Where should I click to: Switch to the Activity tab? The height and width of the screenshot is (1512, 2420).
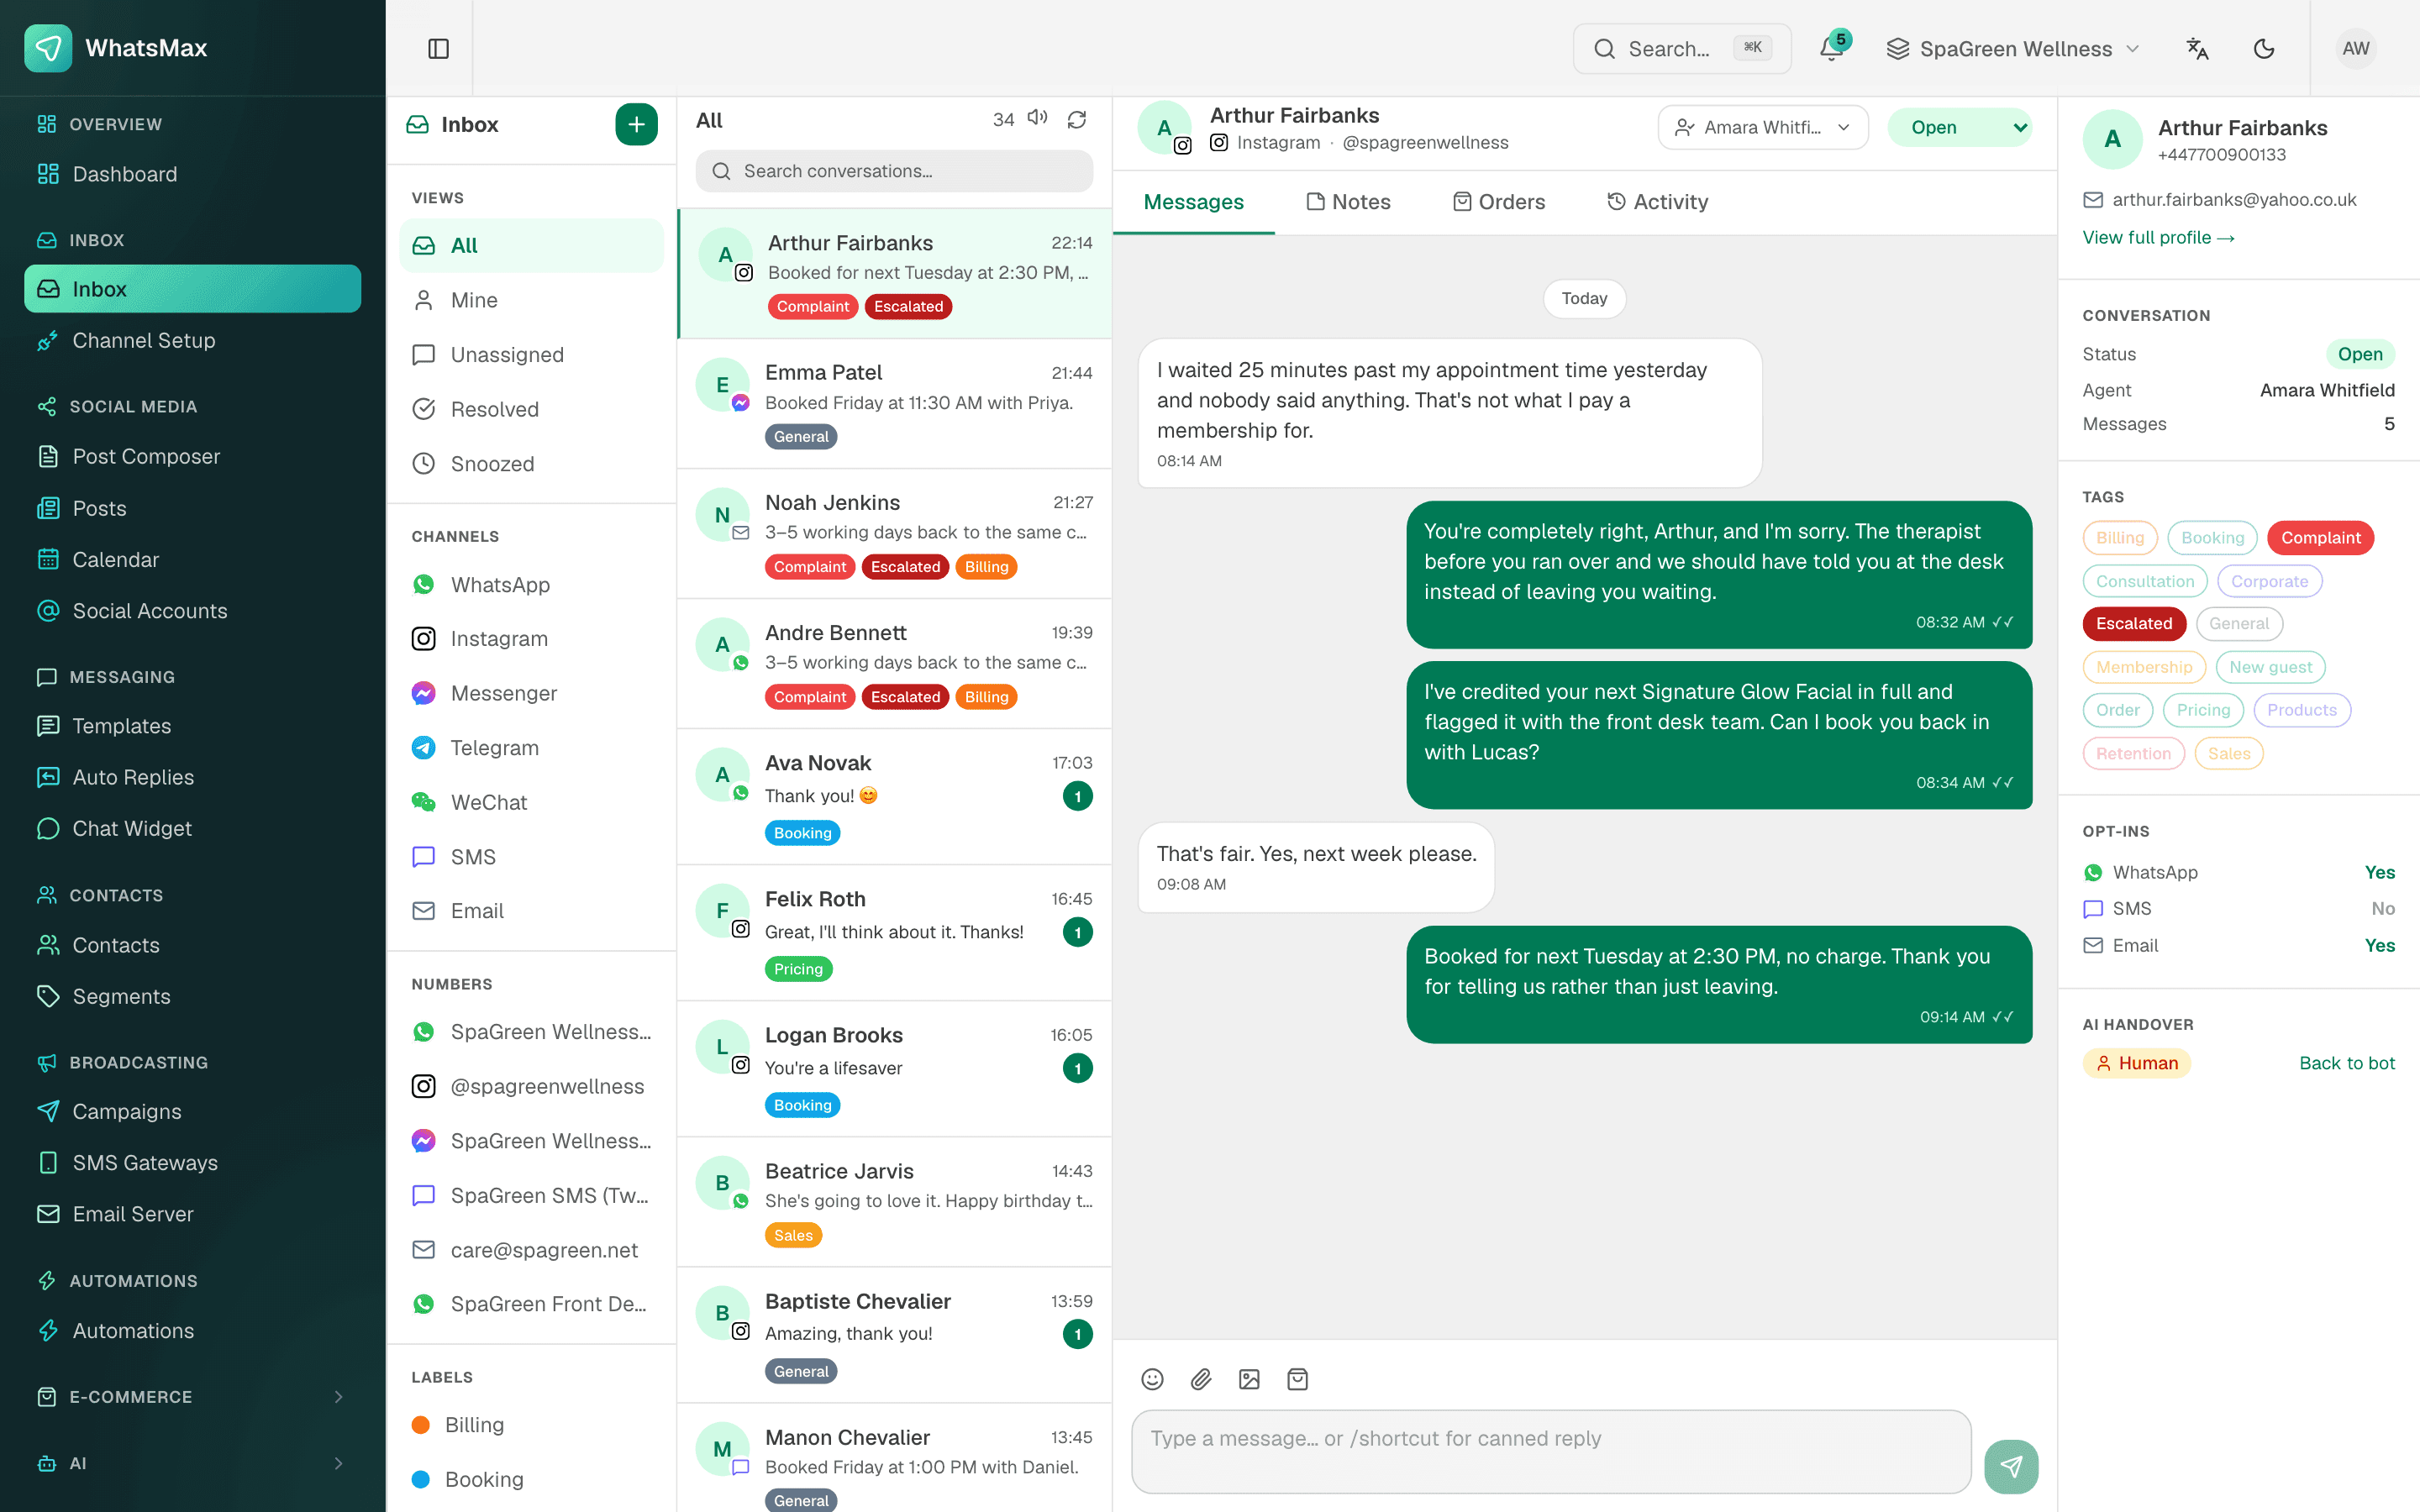[x=1657, y=202]
